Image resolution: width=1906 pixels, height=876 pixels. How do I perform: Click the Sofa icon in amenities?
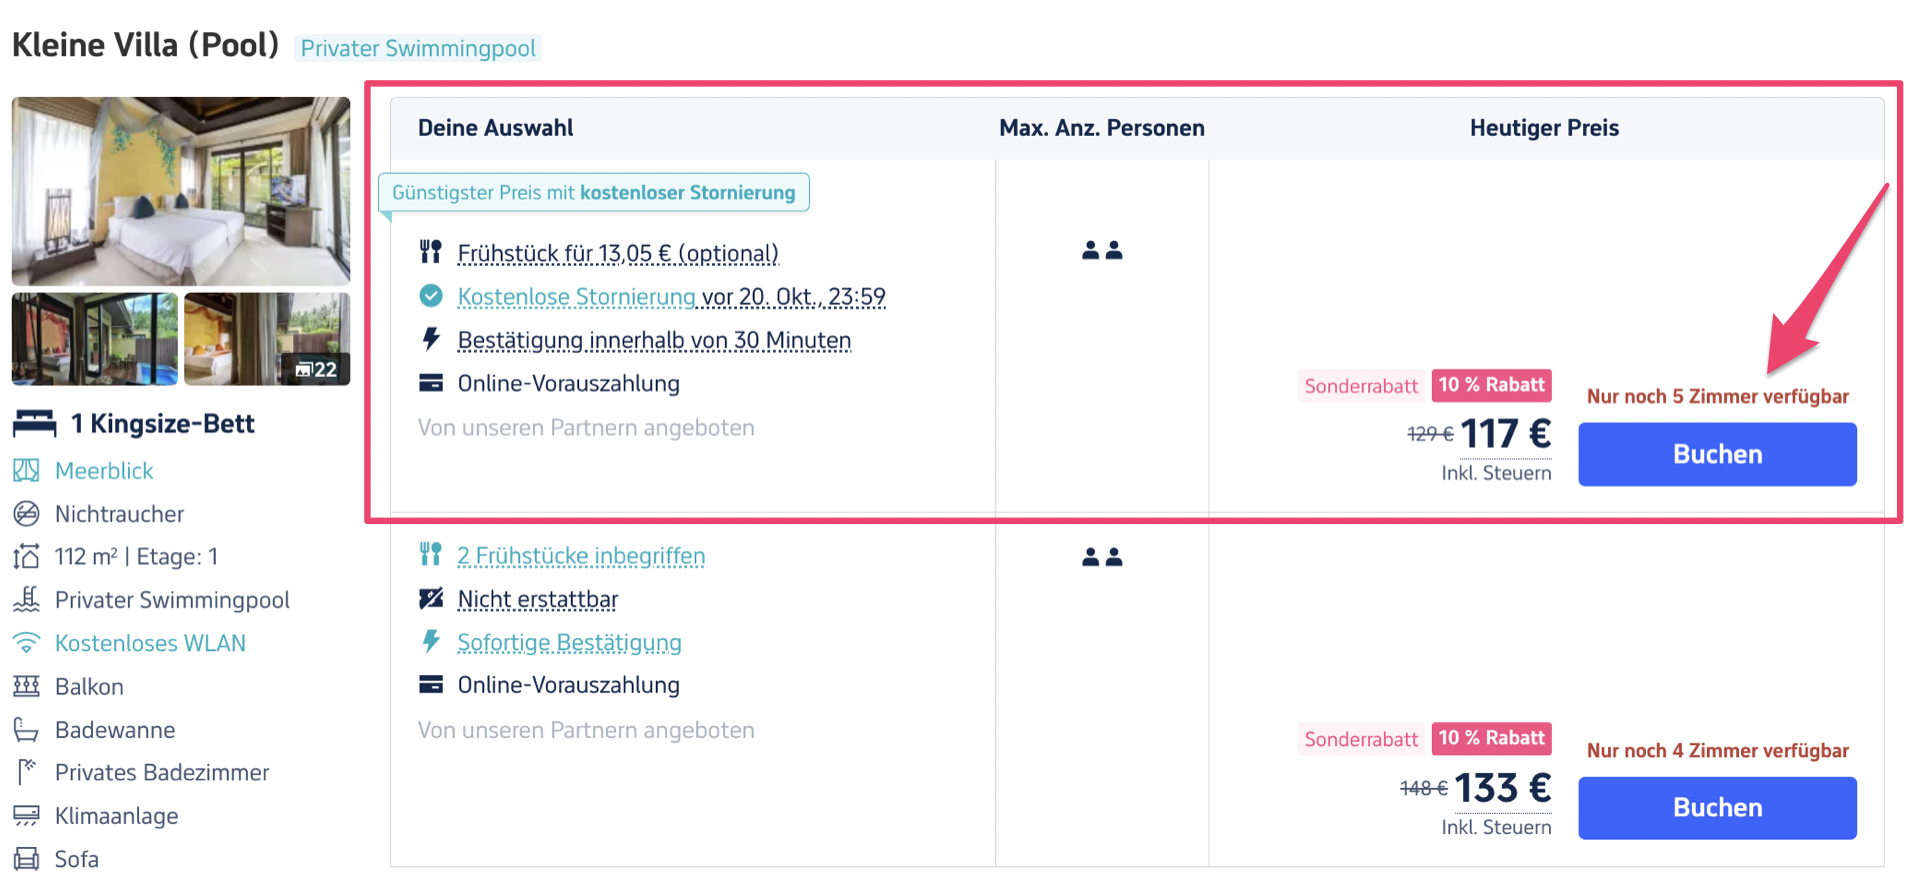click(26, 859)
